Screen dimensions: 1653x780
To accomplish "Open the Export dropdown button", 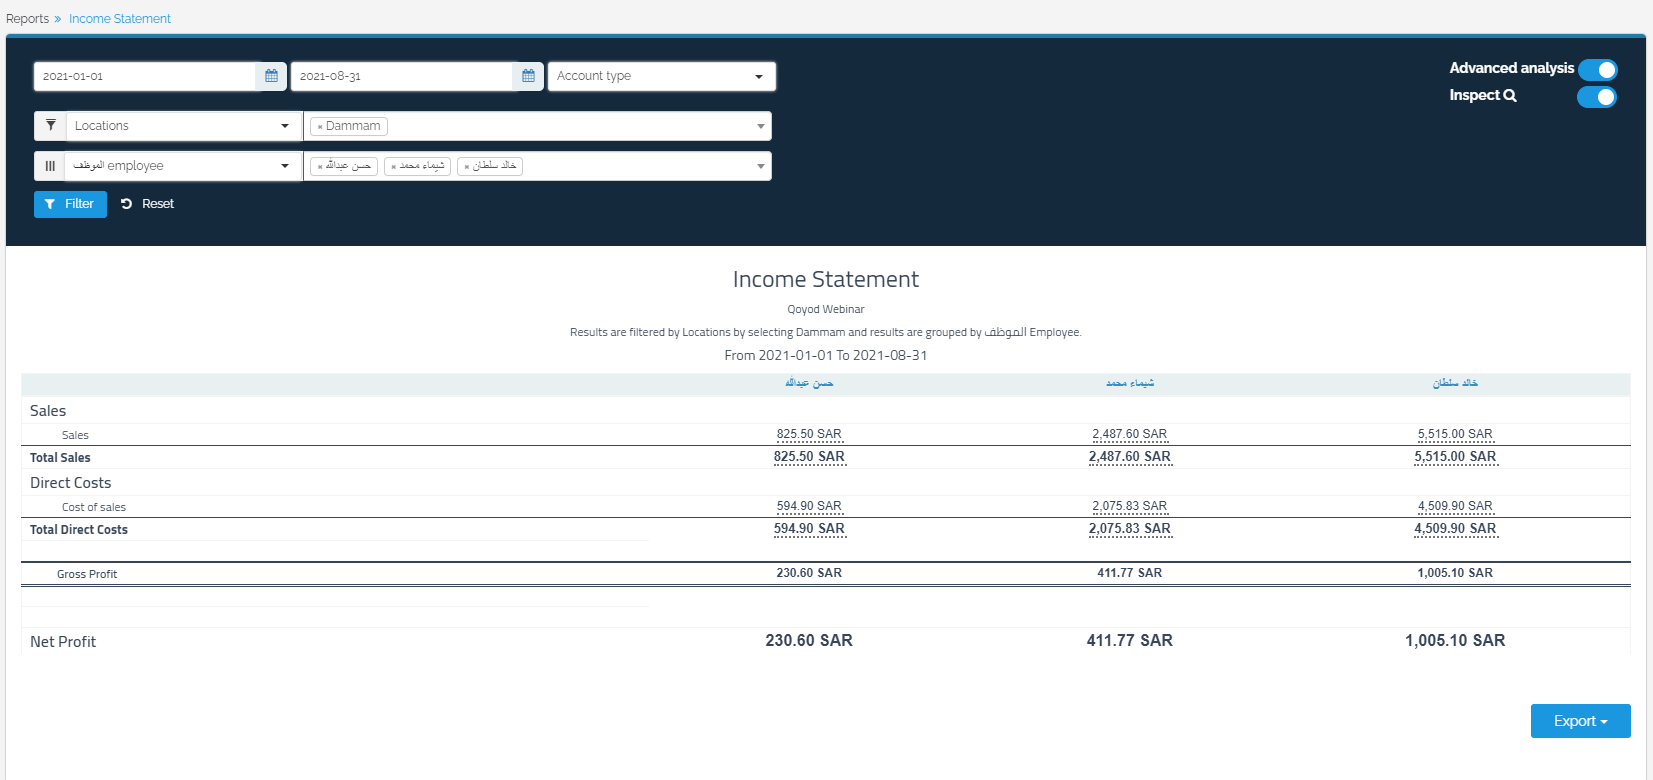I will click(x=1580, y=721).
